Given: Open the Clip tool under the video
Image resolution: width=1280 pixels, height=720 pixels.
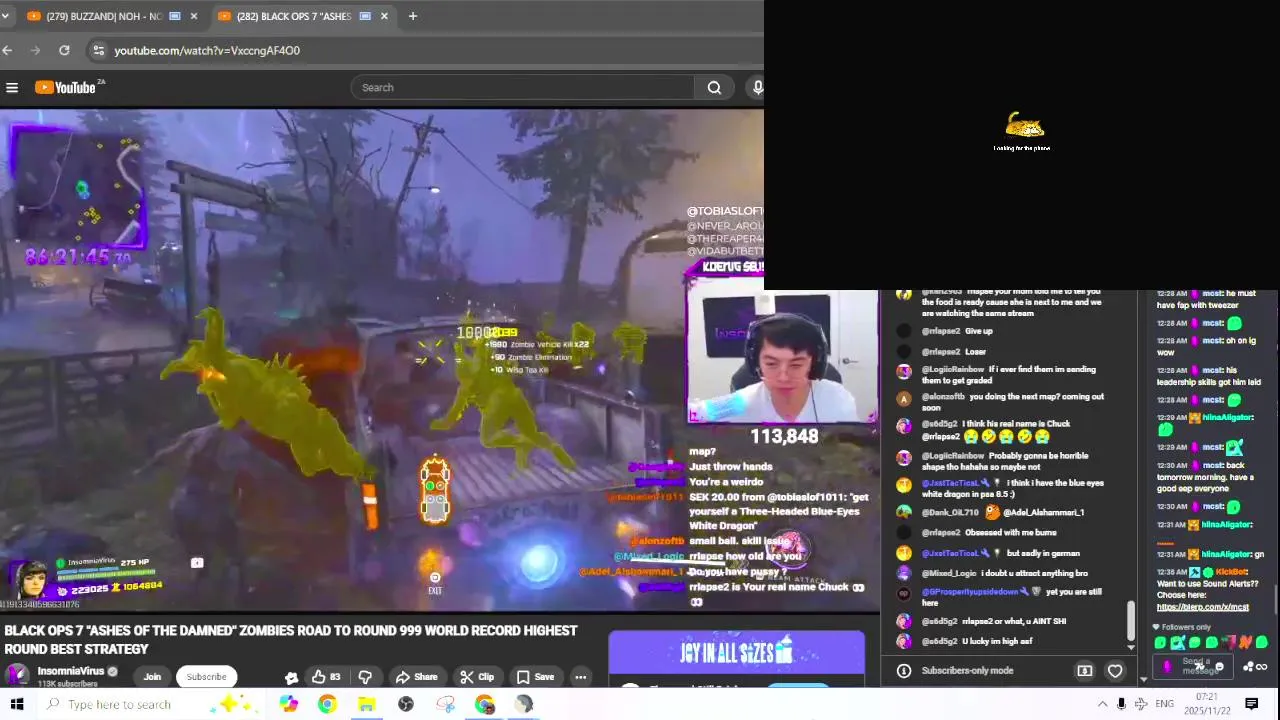Looking at the screenshot, I should pyautogui.click(x=477, y=677).
